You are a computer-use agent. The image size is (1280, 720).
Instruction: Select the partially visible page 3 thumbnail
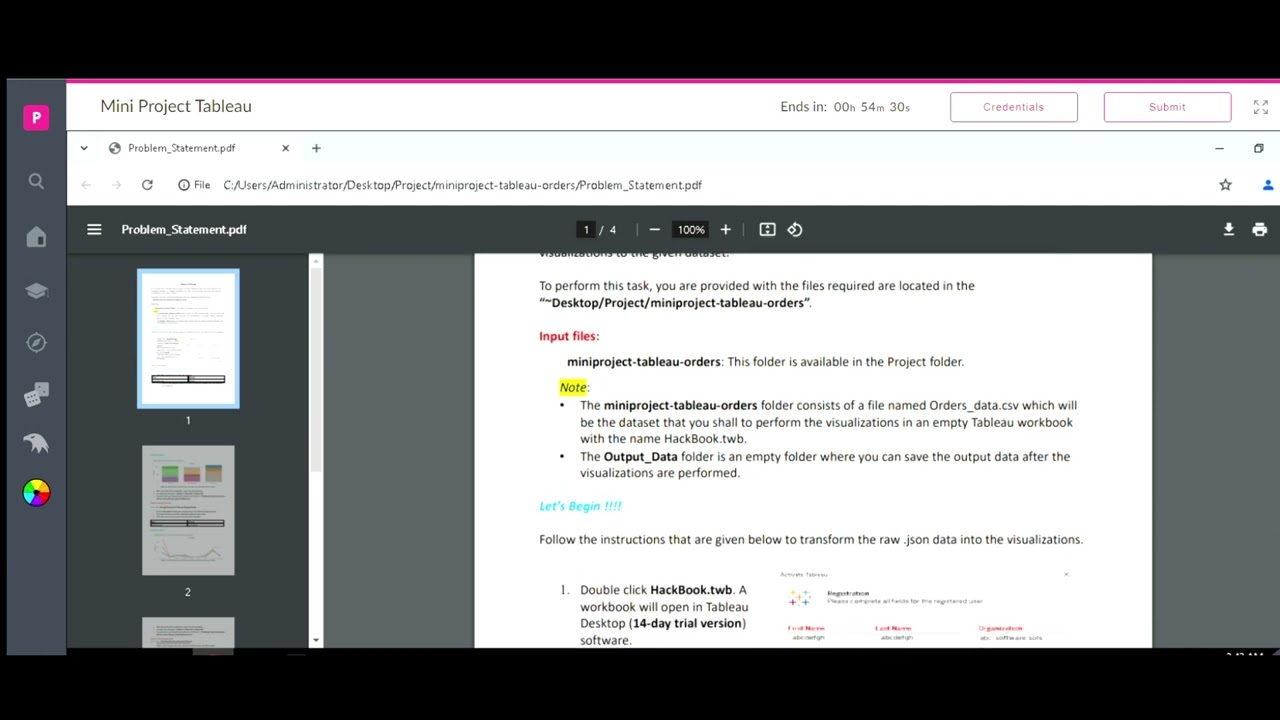tap(188, 633)
